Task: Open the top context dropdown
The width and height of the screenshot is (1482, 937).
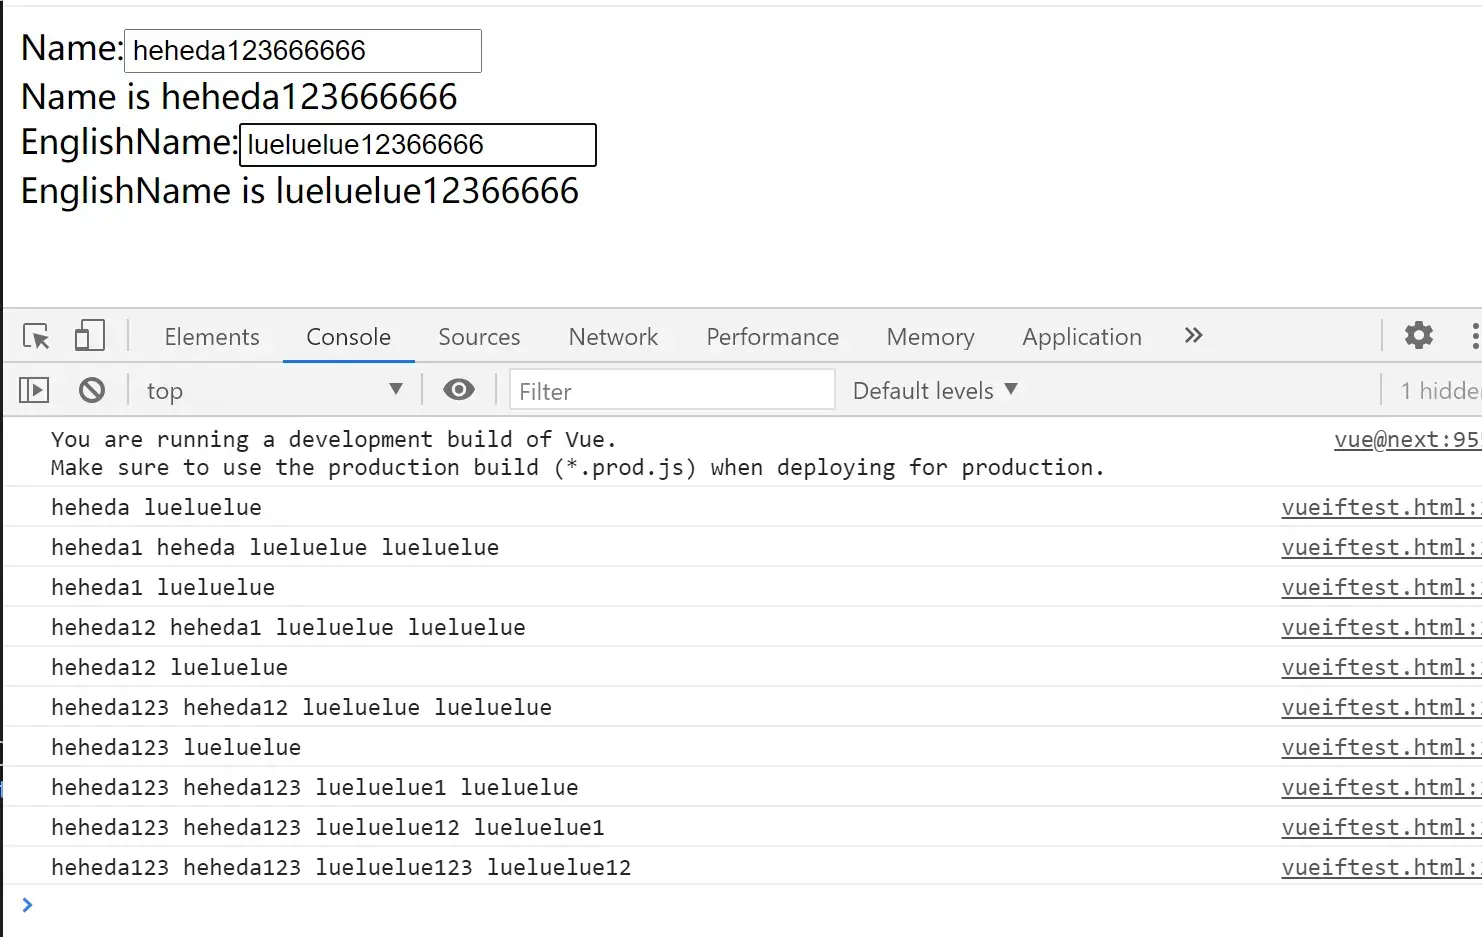Action: click(x=273, y=390)
